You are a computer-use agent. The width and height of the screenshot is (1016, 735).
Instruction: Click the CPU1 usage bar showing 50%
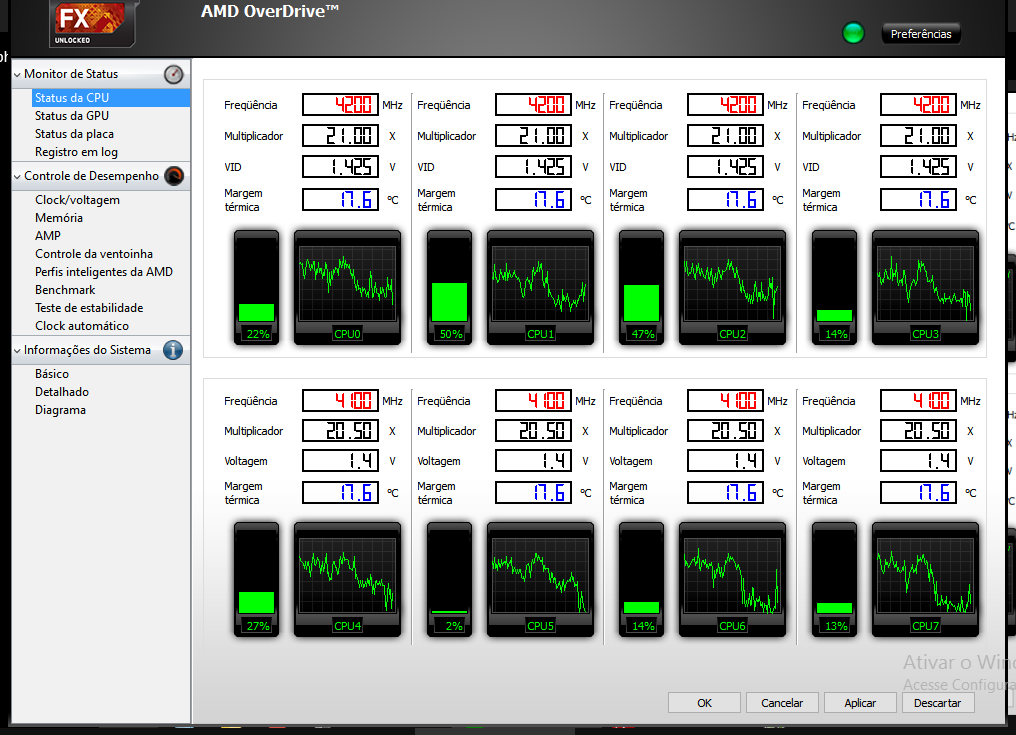pos(450,287)
